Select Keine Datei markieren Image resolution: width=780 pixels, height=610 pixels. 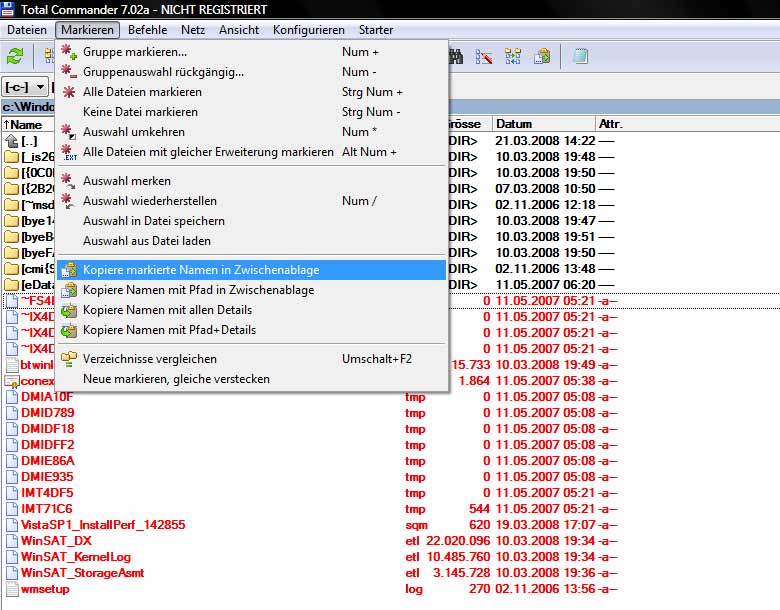click(x=251, y=112)
